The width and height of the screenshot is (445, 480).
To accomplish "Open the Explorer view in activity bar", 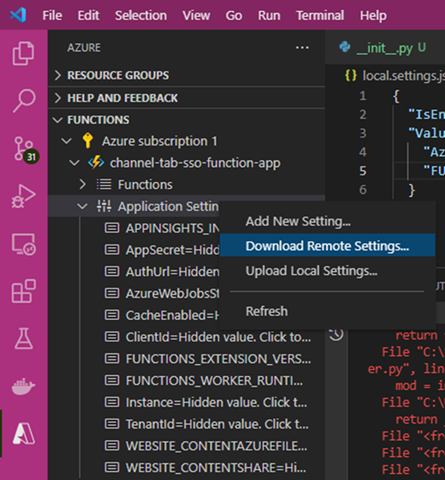I will click(x=23, y=53).
